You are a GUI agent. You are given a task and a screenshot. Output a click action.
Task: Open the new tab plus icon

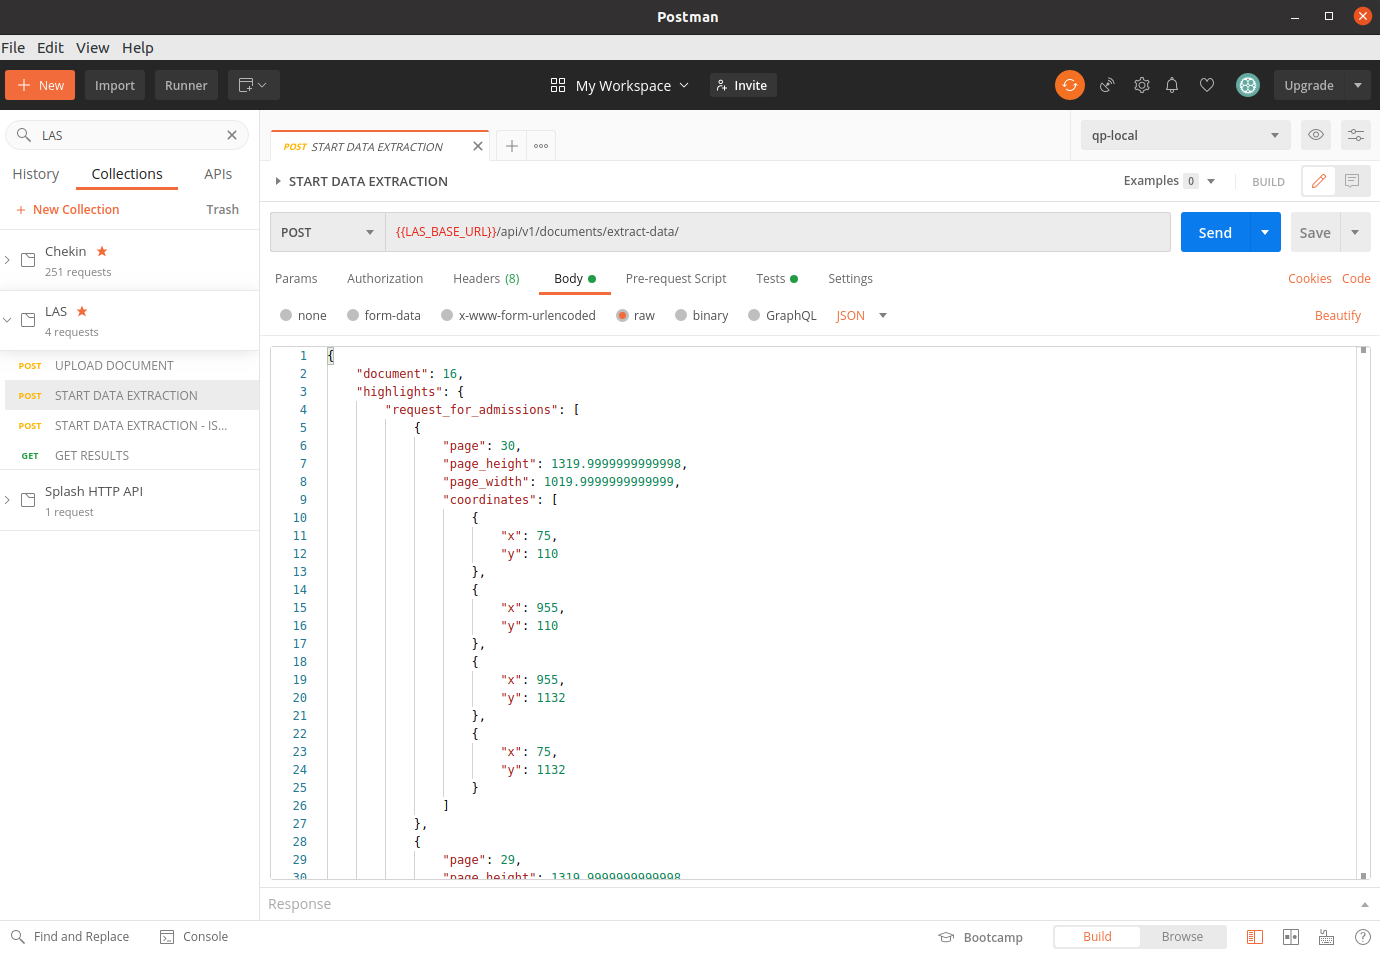click(x=511, y=146)
